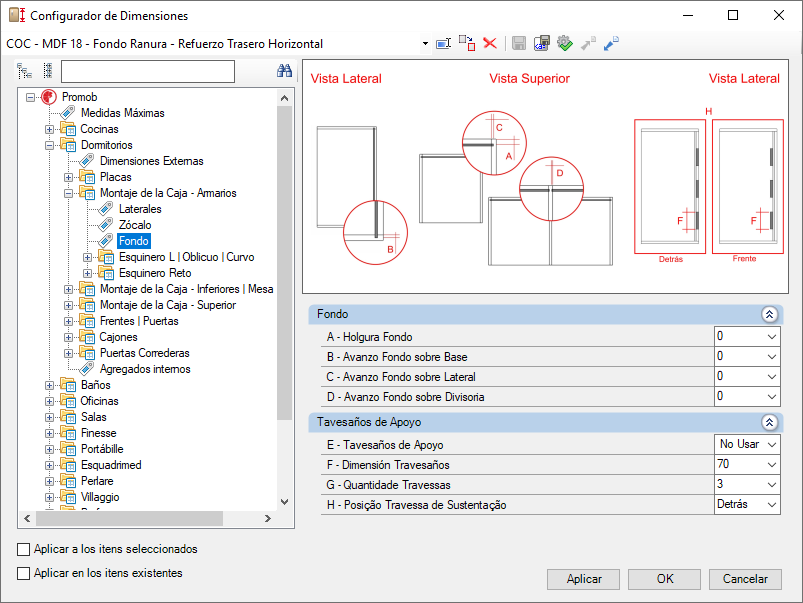Screen dimensions: 803x603
Task: Collapse the Tavesaños de Apoyo section chevron
Action: tap(769, 422)
